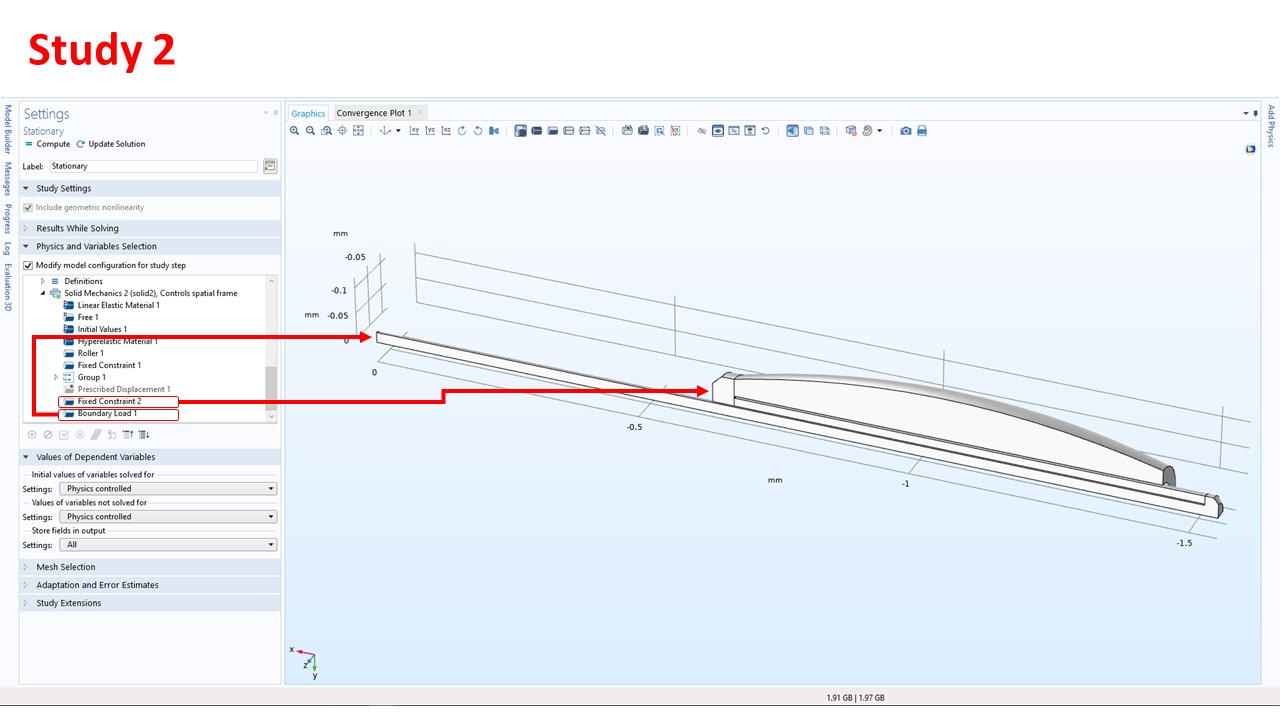
Task: Click the camera snapshot icon
Action: 906,131
